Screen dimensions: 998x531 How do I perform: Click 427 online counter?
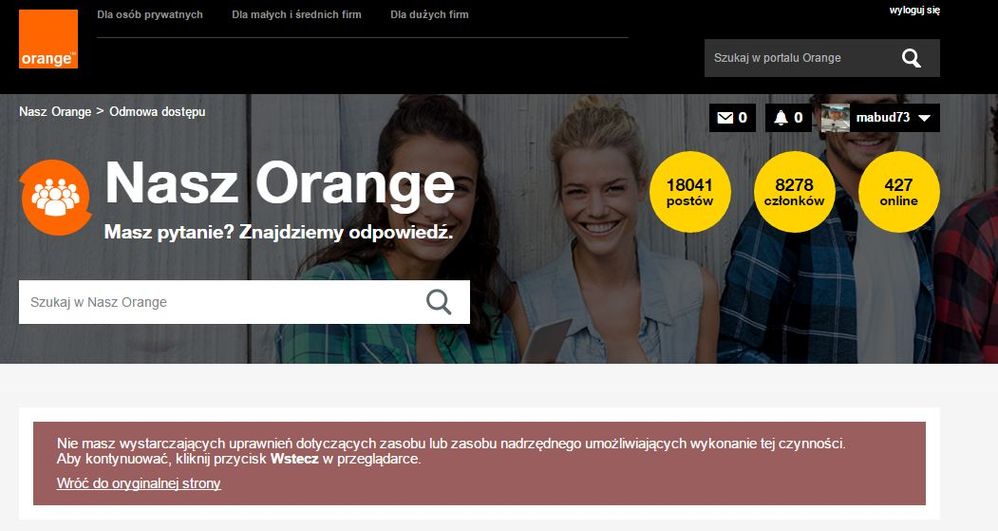click(x=899, y=192)
